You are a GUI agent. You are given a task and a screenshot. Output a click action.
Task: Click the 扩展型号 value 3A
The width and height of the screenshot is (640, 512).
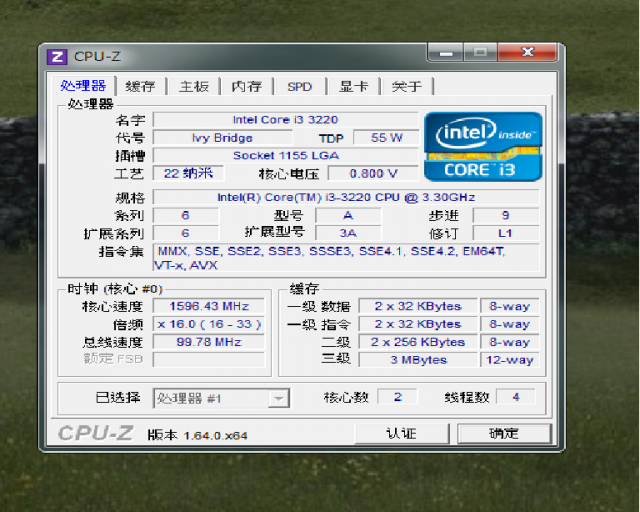(x=348, y=233)
